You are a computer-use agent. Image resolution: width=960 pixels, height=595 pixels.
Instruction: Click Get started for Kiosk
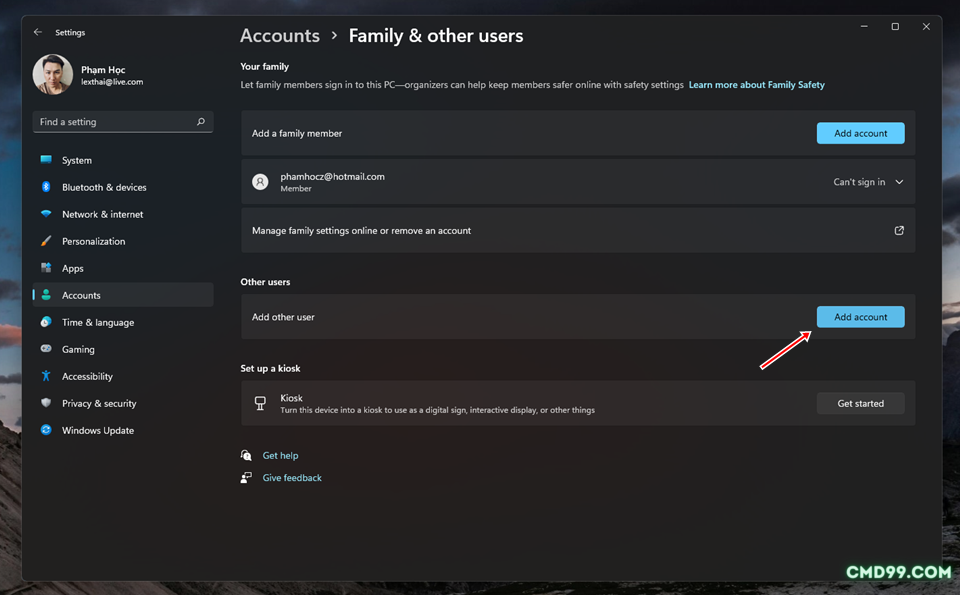[860, 403]
